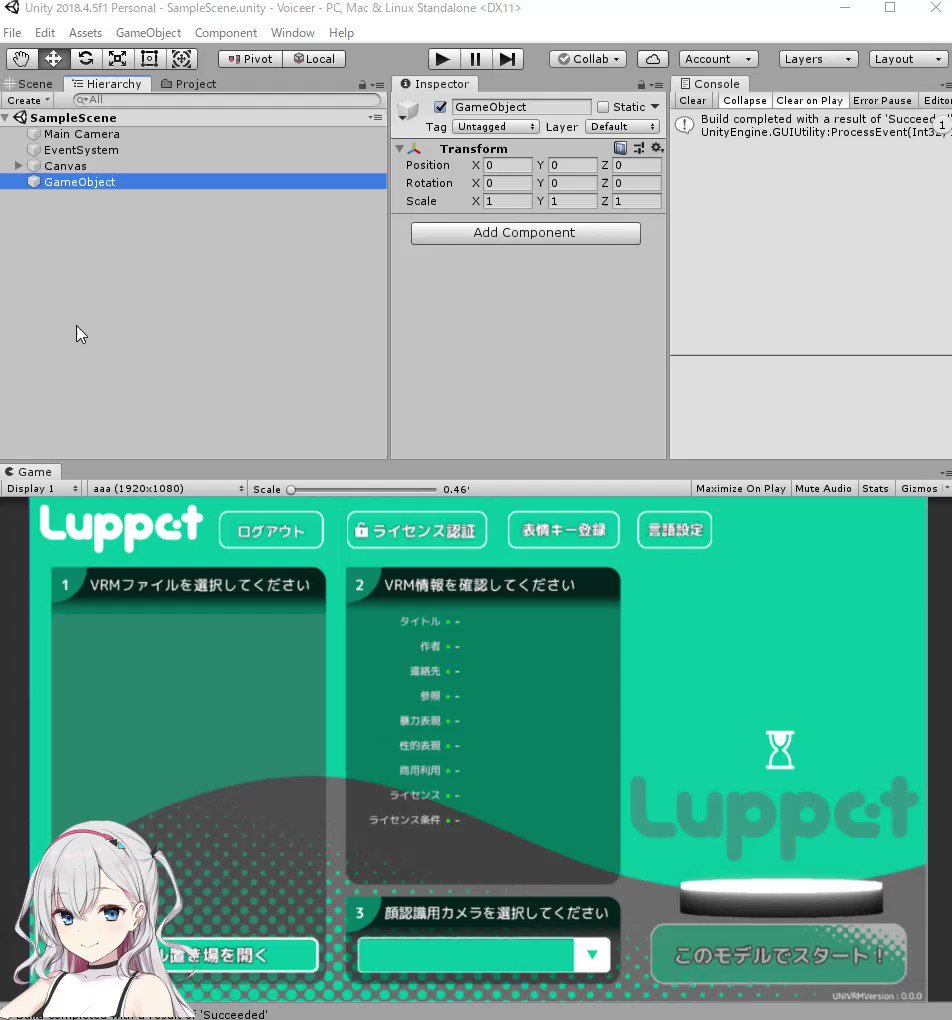Open the File menu
Viewport: 952px width, 1020px height.
pos(12,33)
